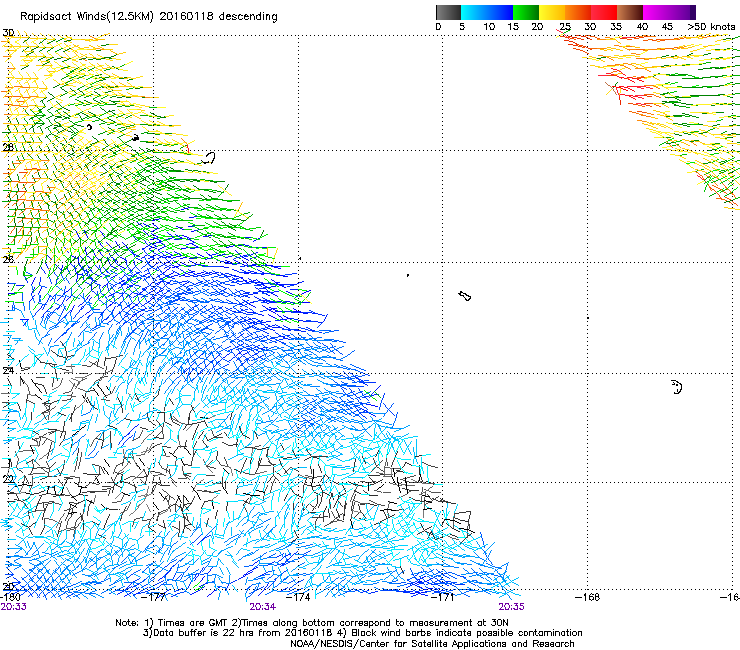Click the legend tick label 40

point(642,27)
